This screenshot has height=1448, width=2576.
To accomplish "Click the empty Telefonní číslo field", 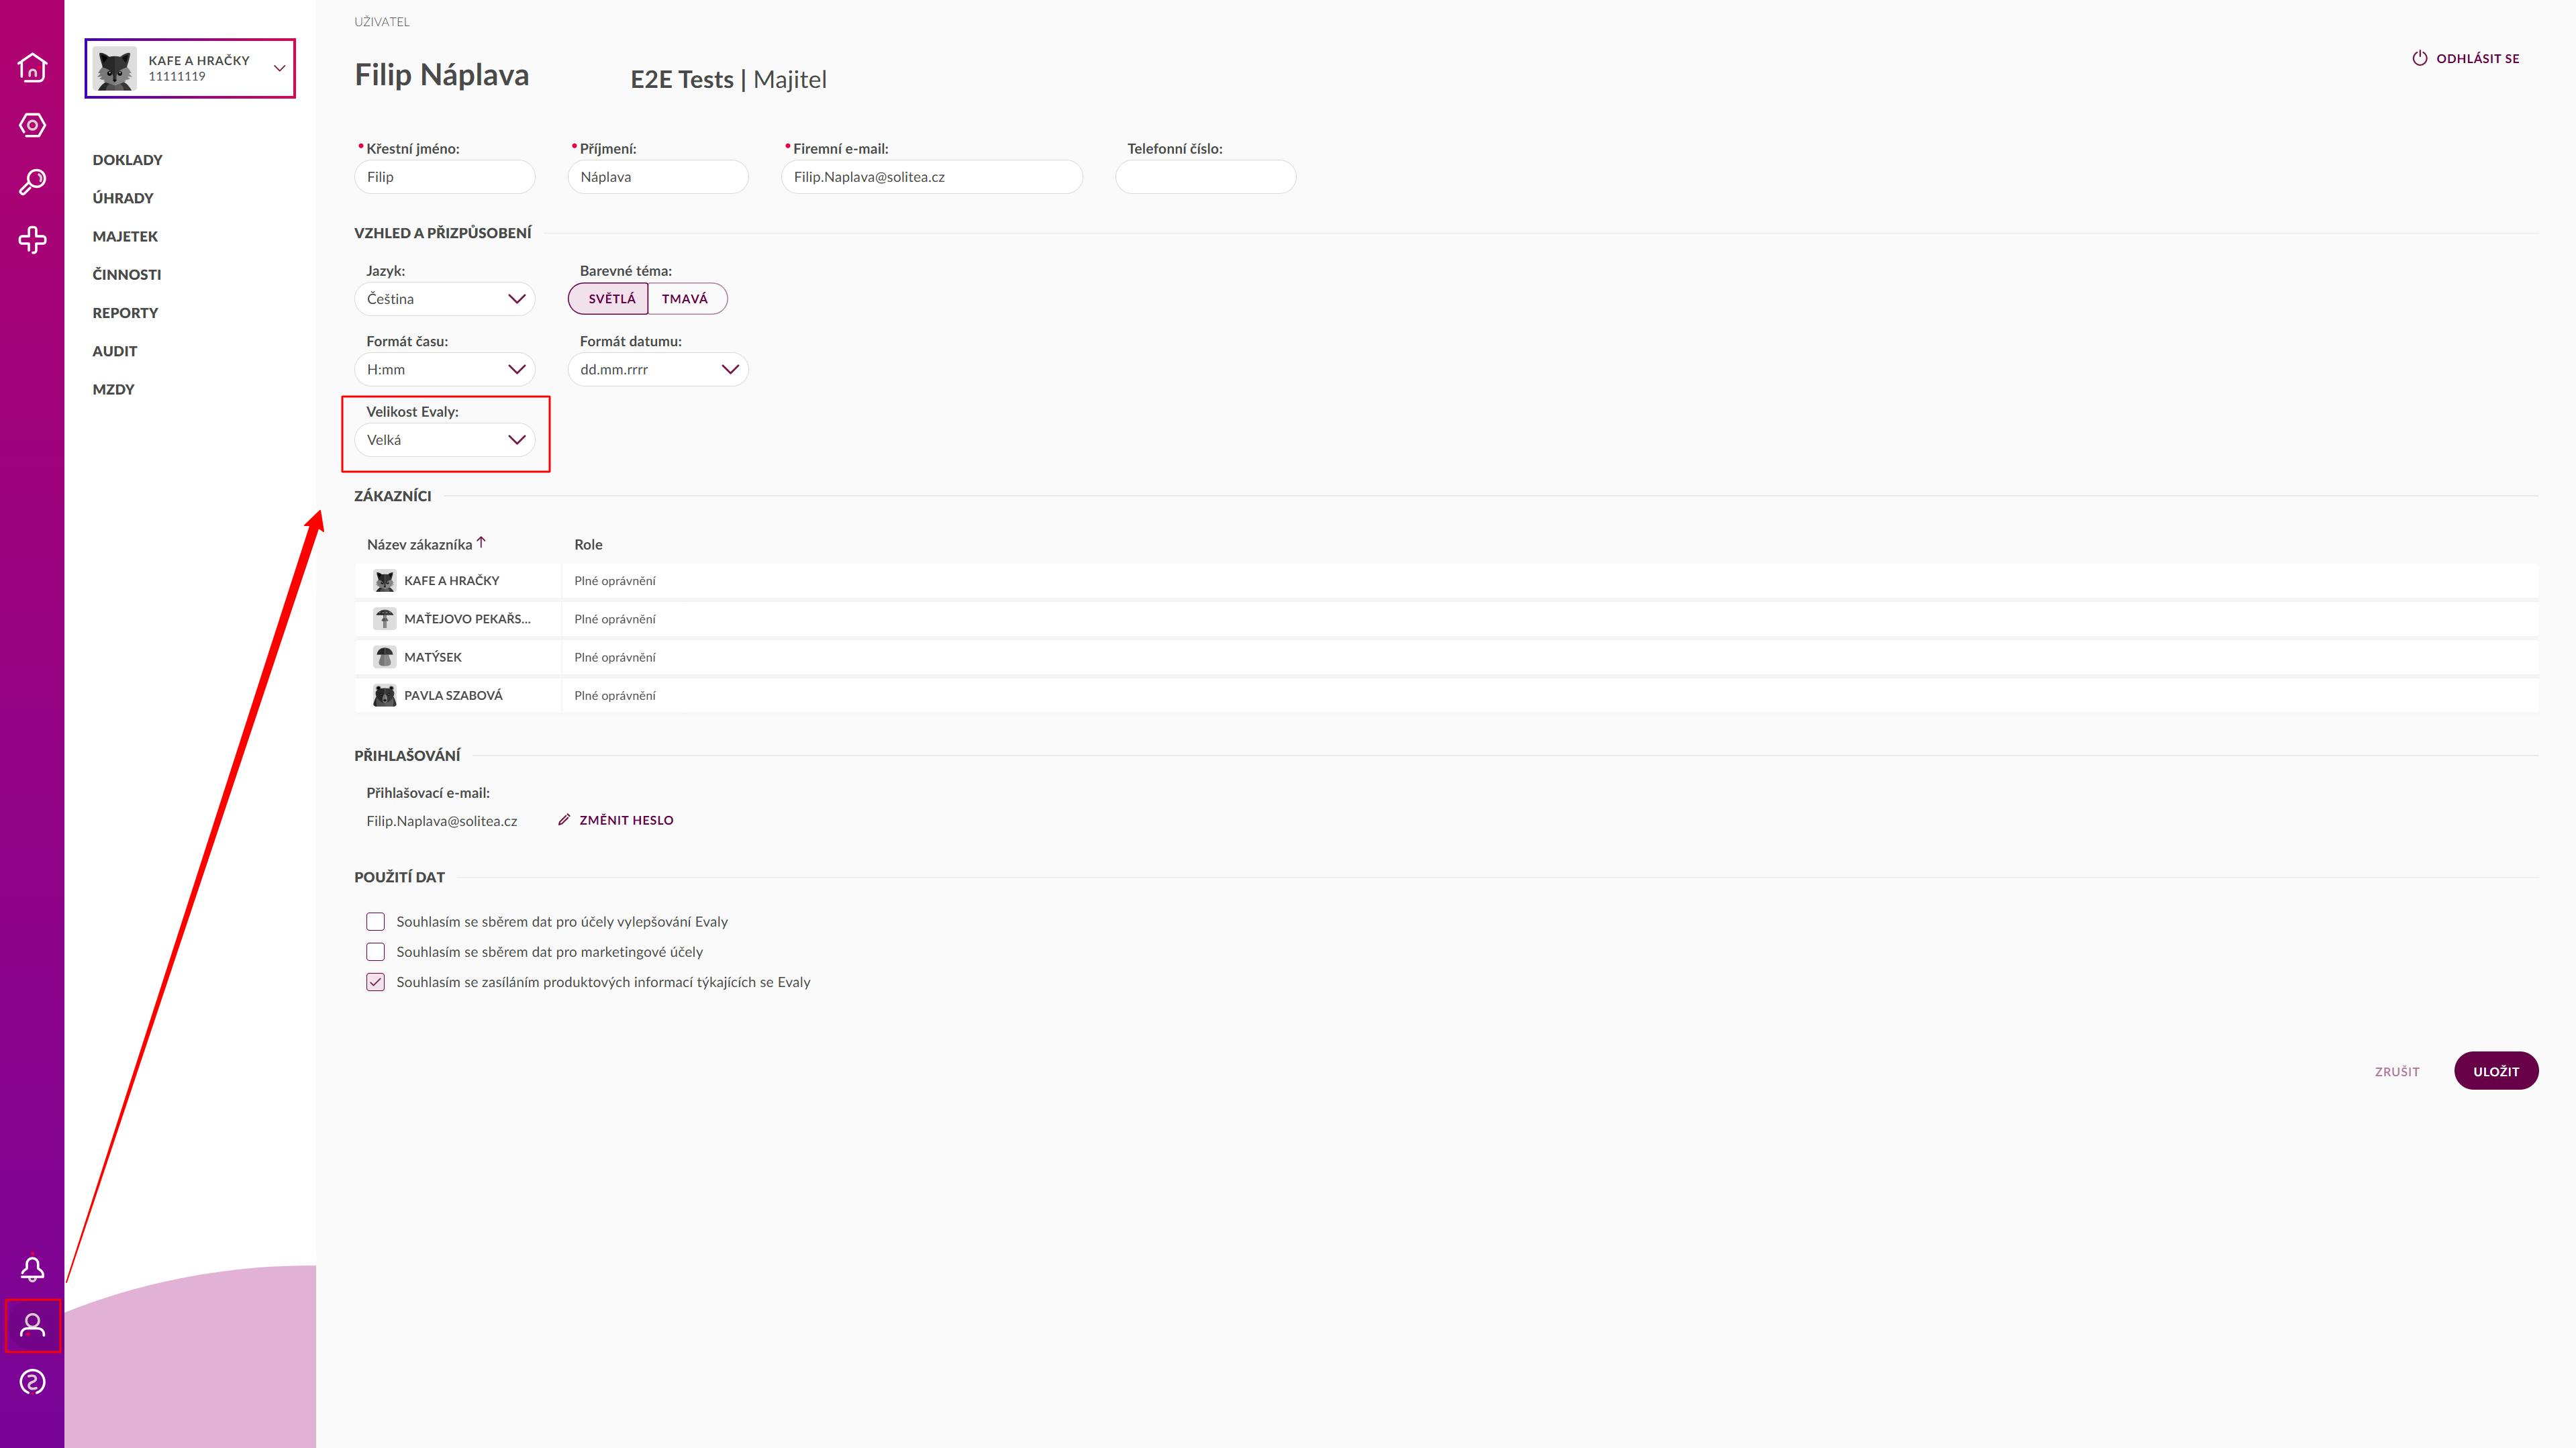I will [x=1206, y=177].
